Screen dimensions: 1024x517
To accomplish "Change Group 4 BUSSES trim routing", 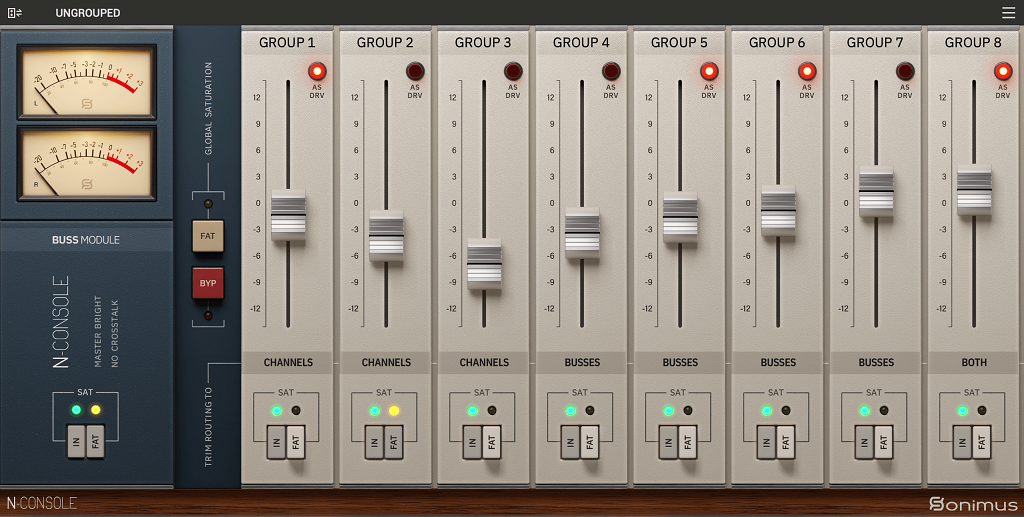I will click(x=582, y=362).
